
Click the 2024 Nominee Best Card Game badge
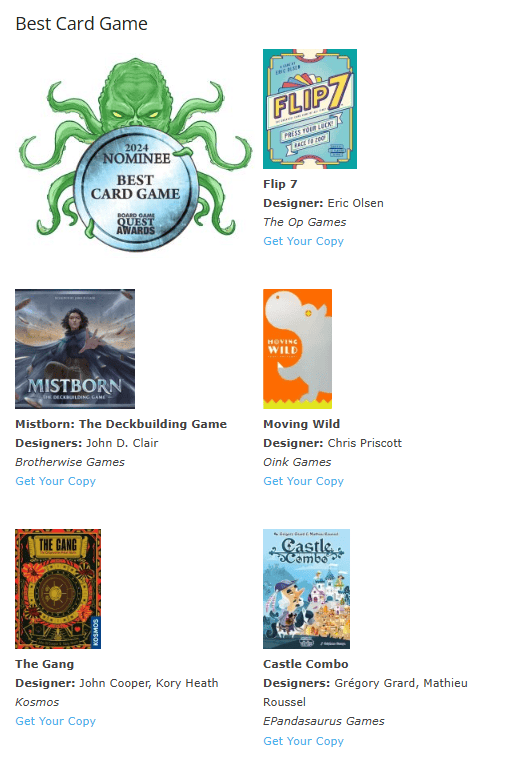pyautogui.click(x=134, y=155)
